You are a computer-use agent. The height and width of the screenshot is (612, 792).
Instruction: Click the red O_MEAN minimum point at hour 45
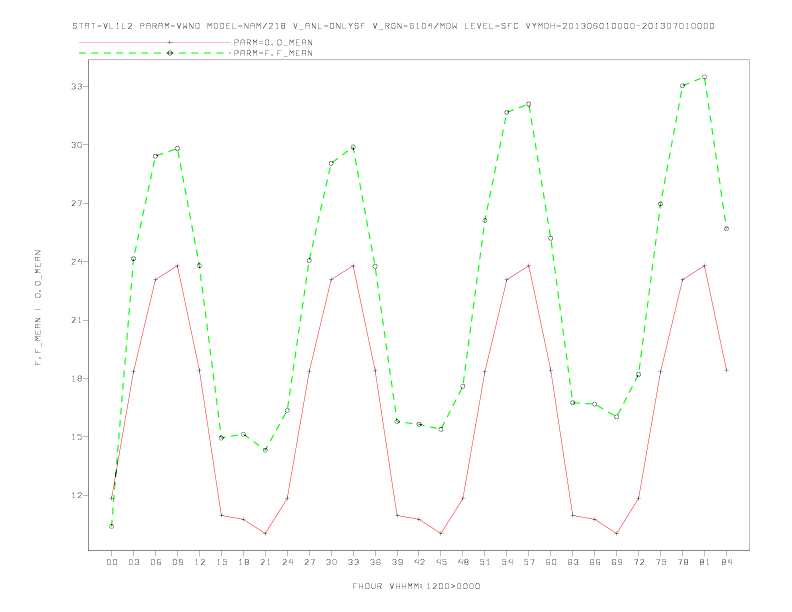coord(441,533)
